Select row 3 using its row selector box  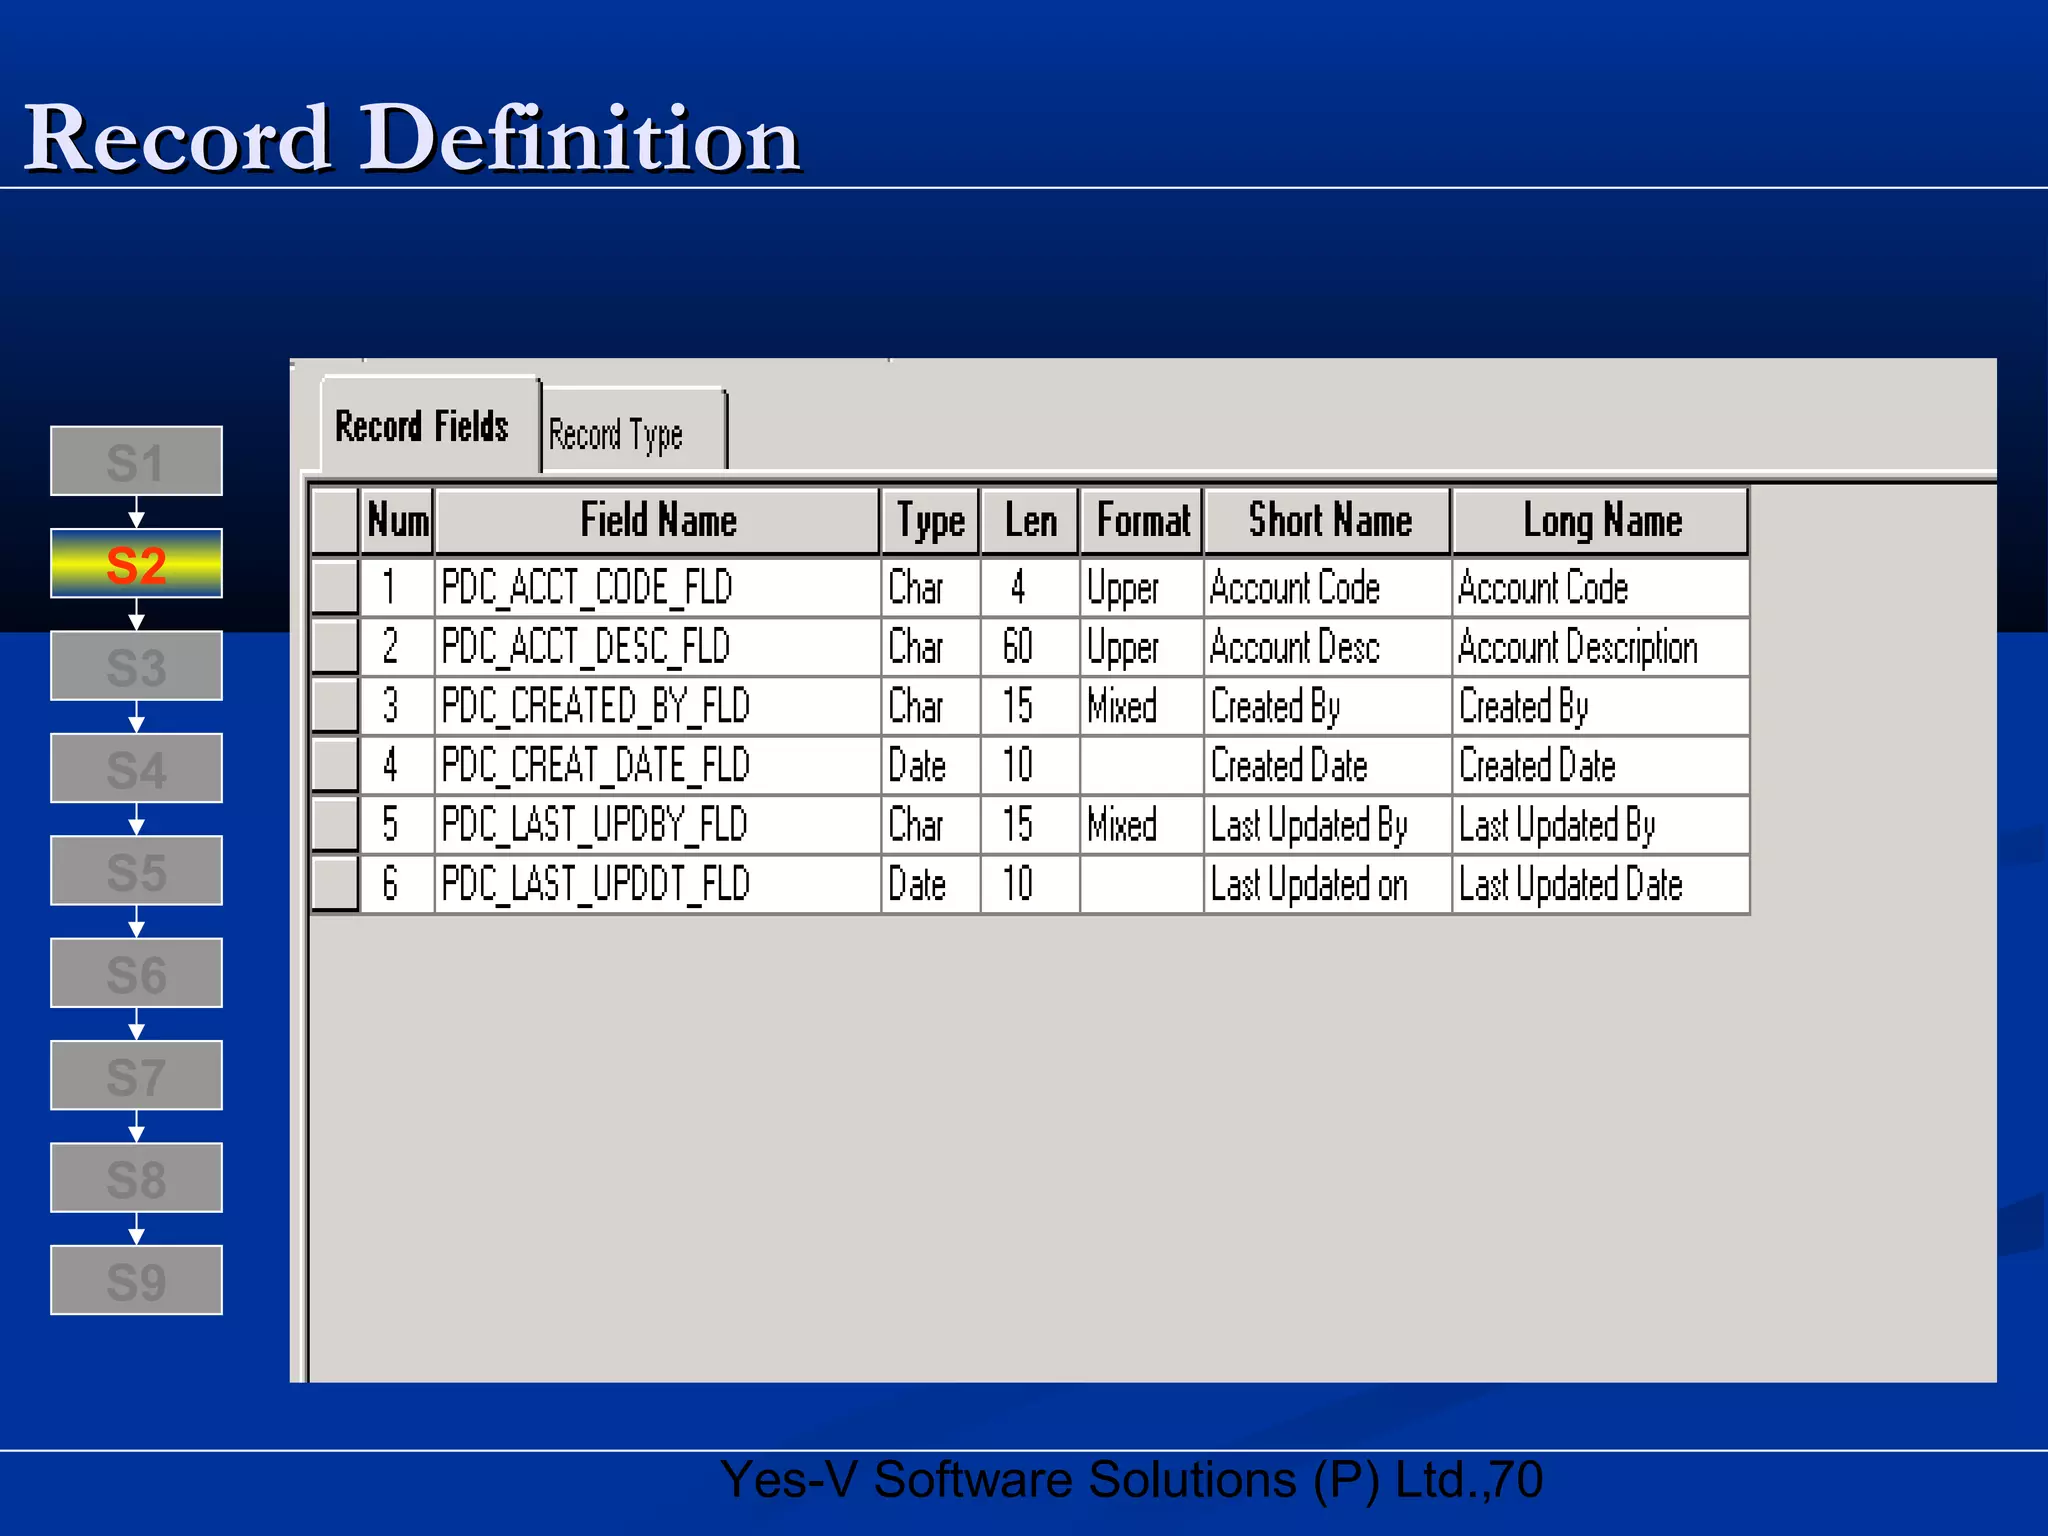(x=335, y=706)
